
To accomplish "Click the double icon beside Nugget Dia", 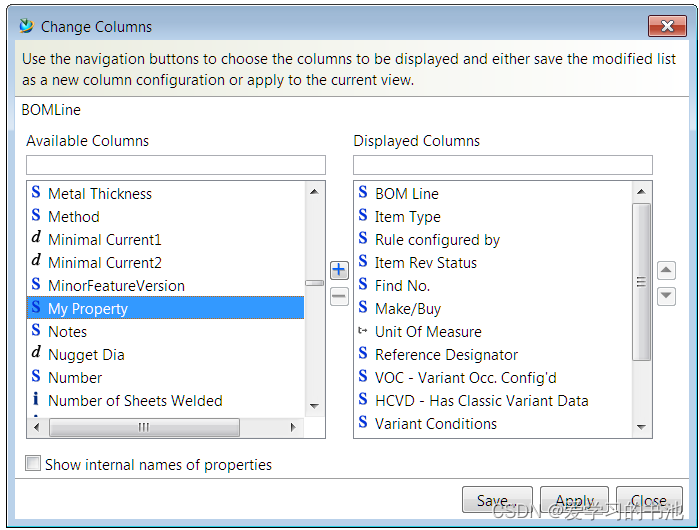I will tap(36, 354).
